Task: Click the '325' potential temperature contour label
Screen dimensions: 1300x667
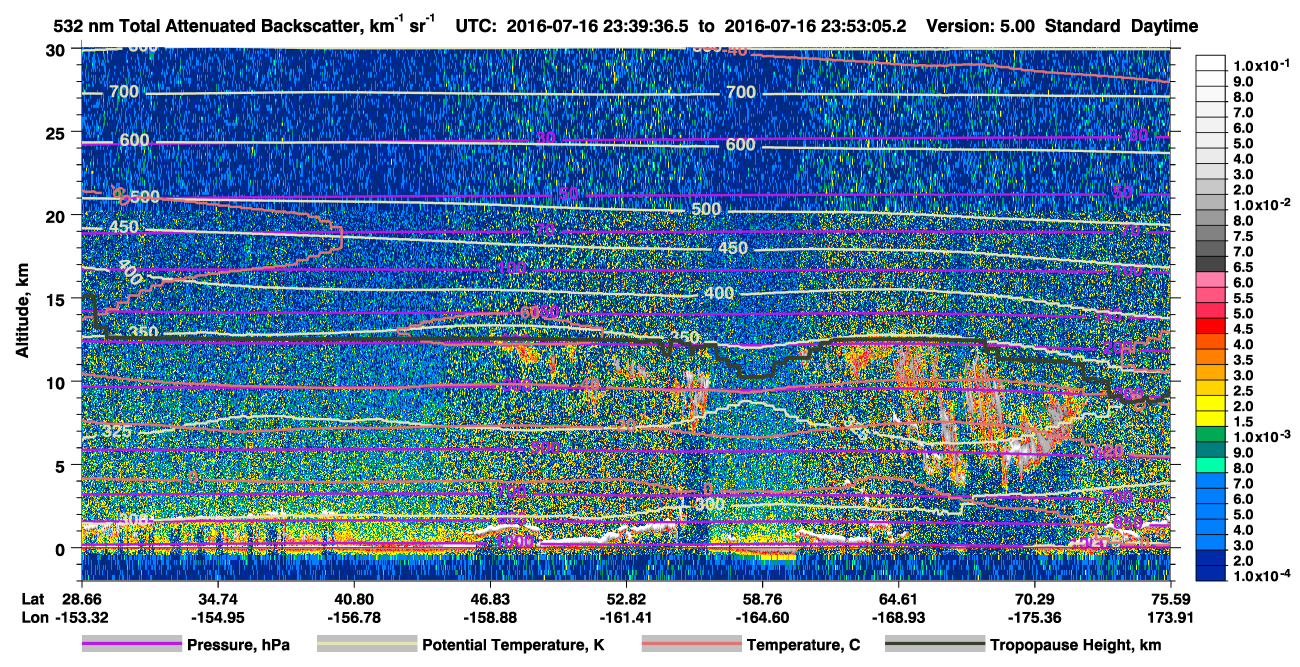Action: pyautogui.click(x=117, y=432)
